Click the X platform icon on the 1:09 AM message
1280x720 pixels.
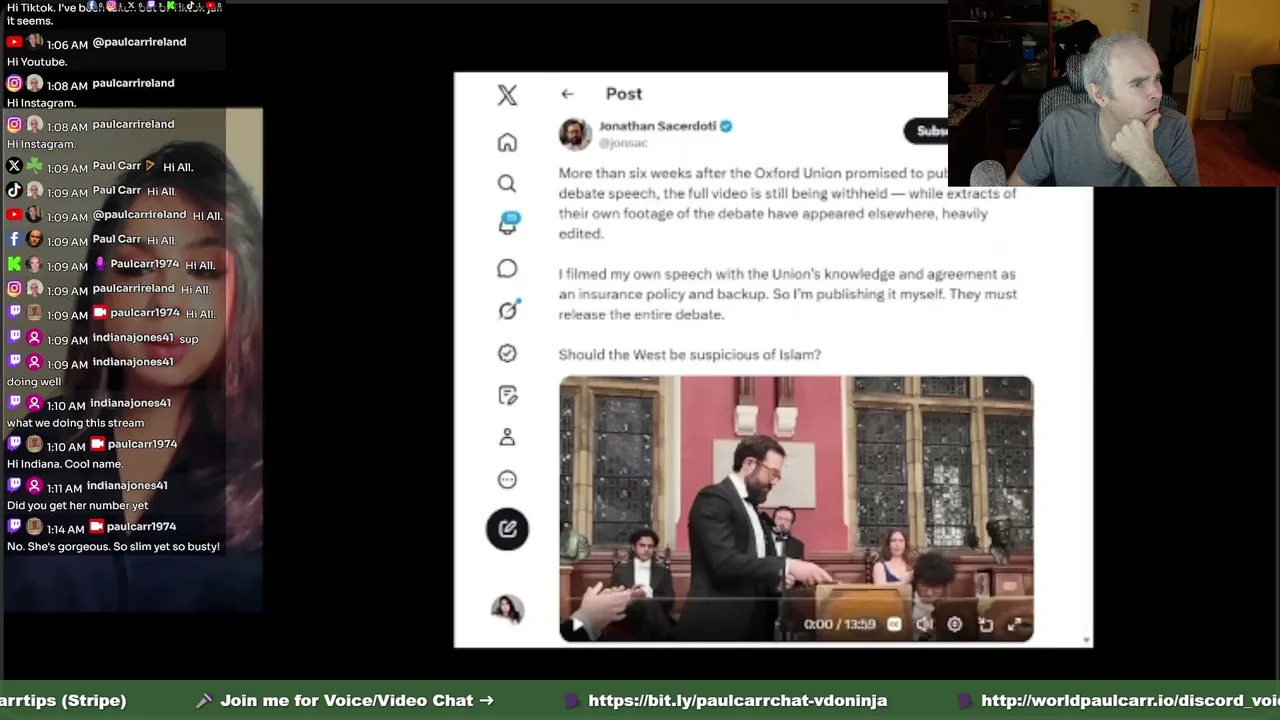coord(14,166)
